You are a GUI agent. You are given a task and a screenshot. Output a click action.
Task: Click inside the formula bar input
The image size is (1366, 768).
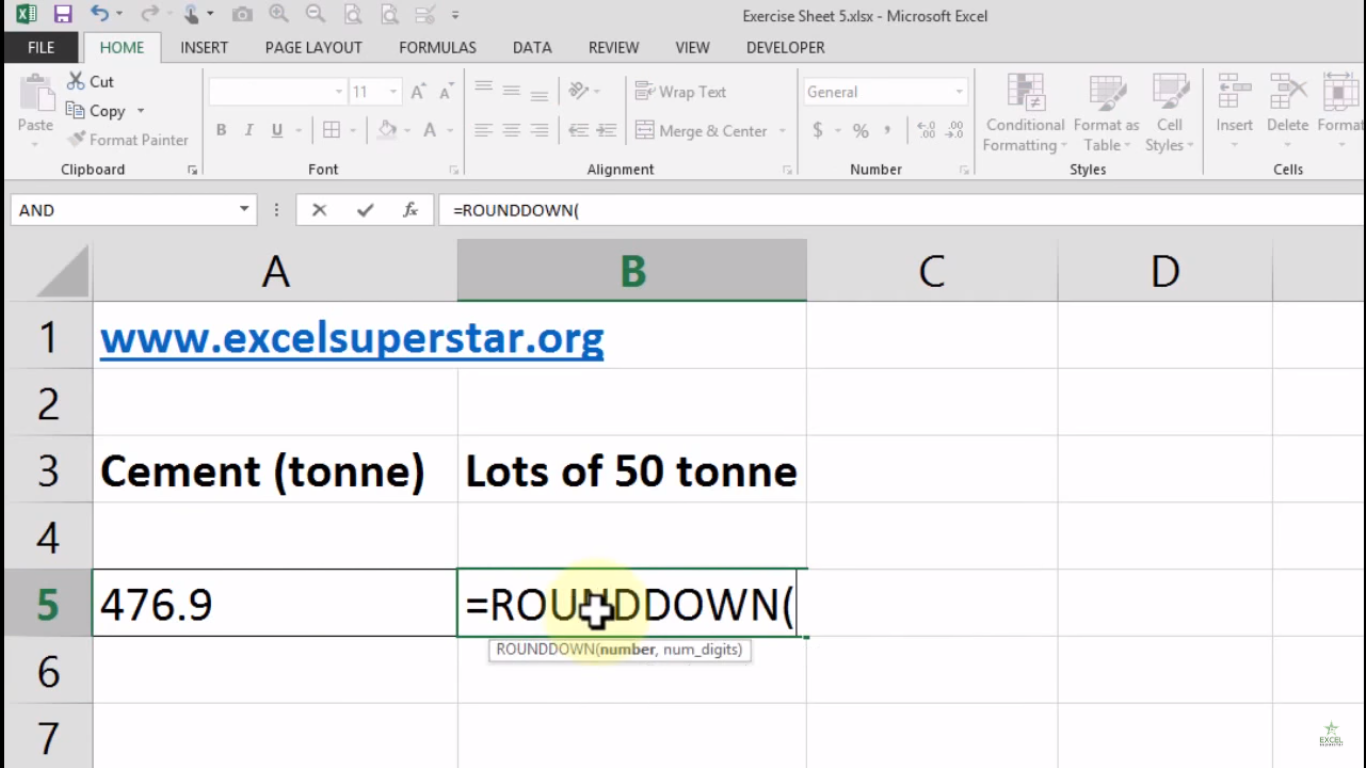coord(900,210)
